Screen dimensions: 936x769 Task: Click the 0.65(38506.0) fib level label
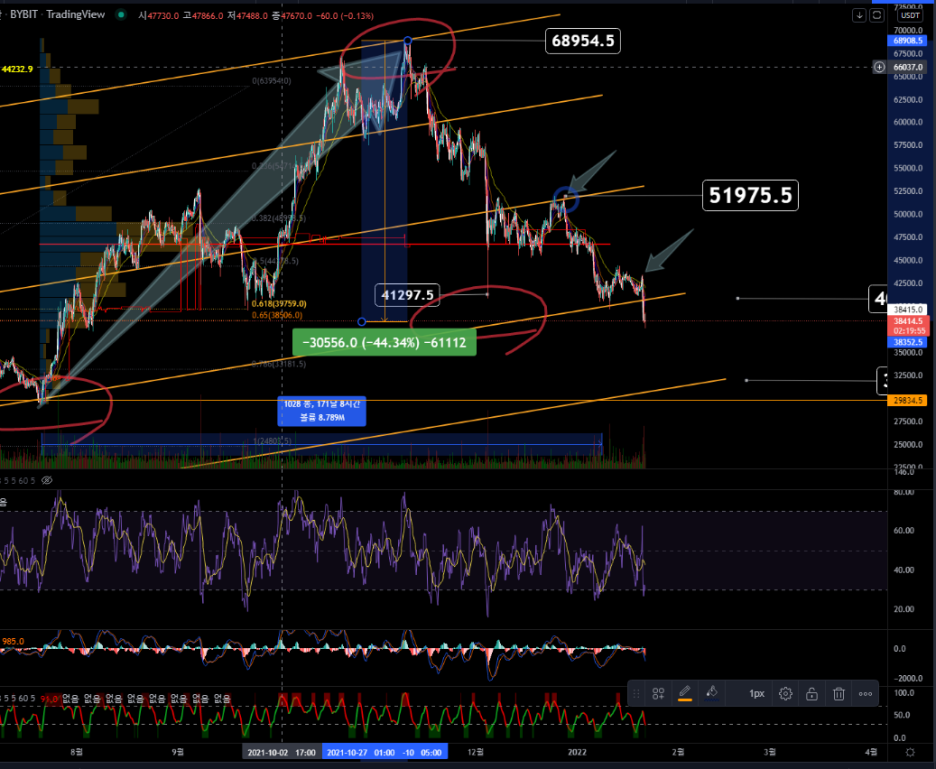277,315
